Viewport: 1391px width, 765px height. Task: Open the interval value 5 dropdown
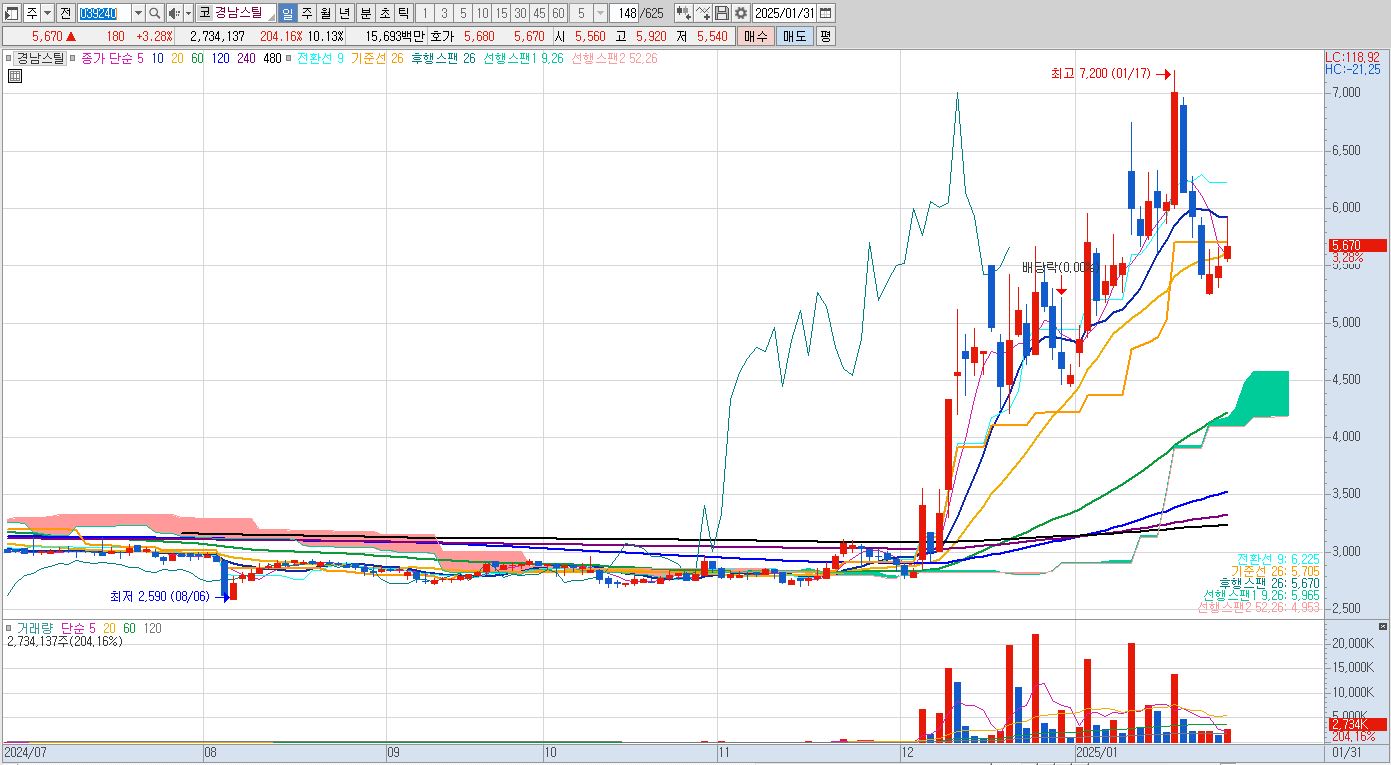[600, 13]
